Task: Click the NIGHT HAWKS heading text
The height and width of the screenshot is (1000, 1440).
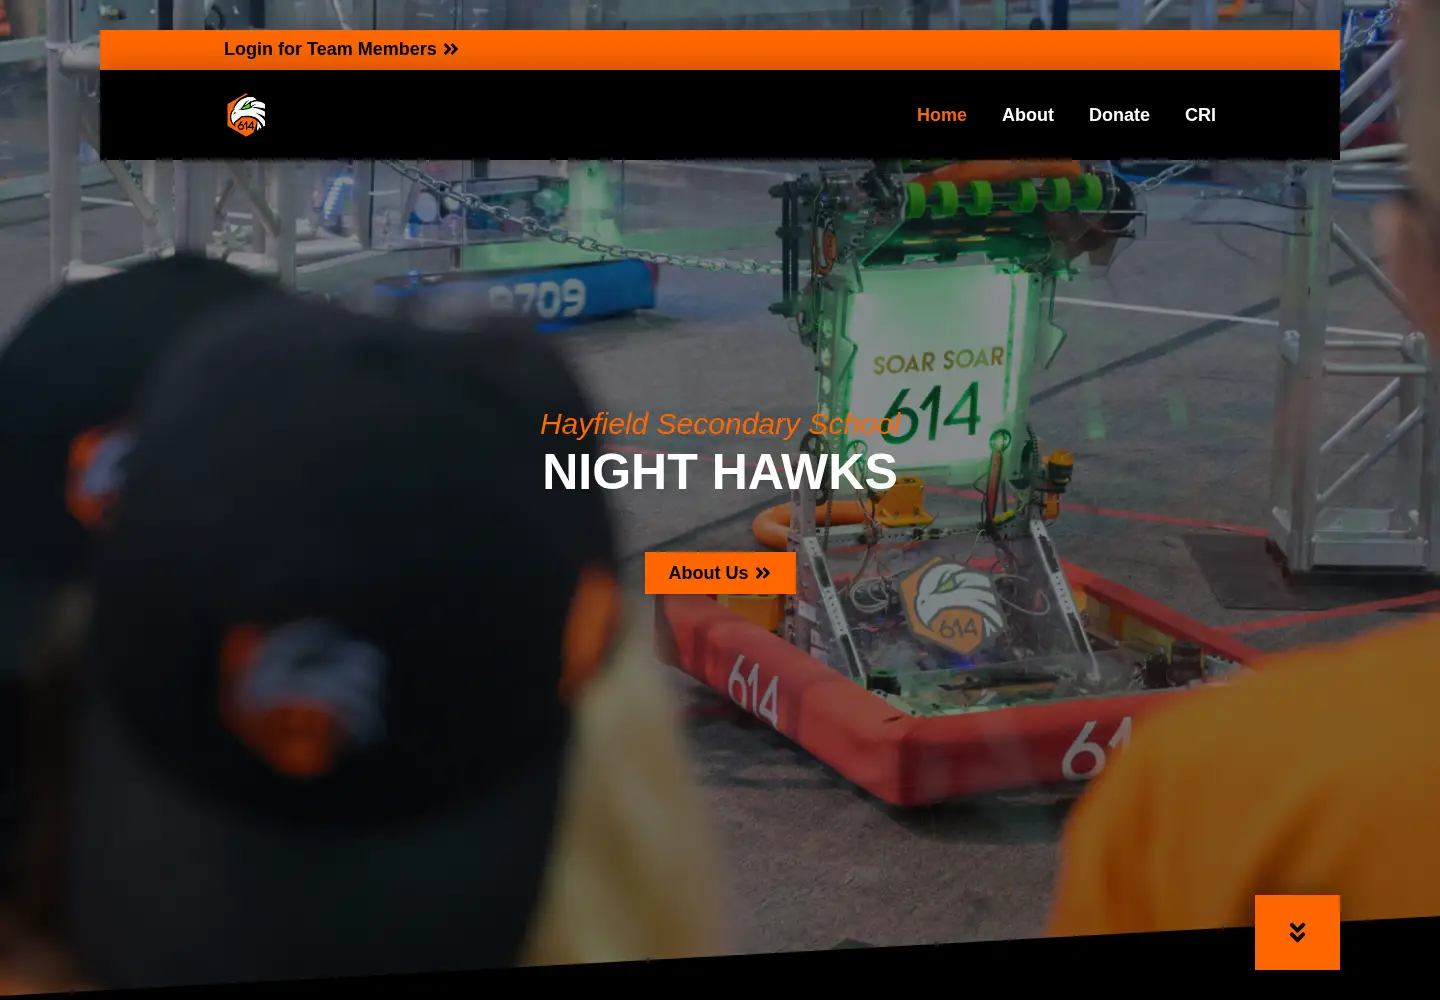Action: pos(720,472)
